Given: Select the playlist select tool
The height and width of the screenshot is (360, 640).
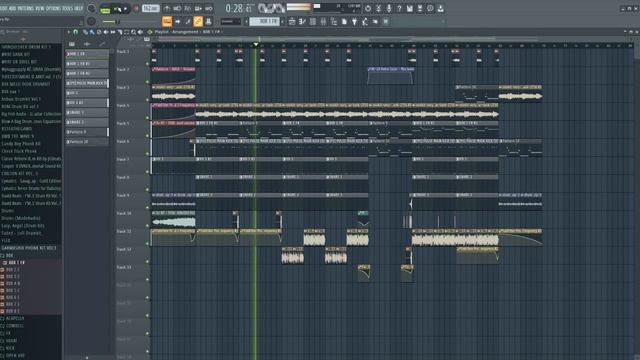Looking at the screenshot, I should 127,32.
